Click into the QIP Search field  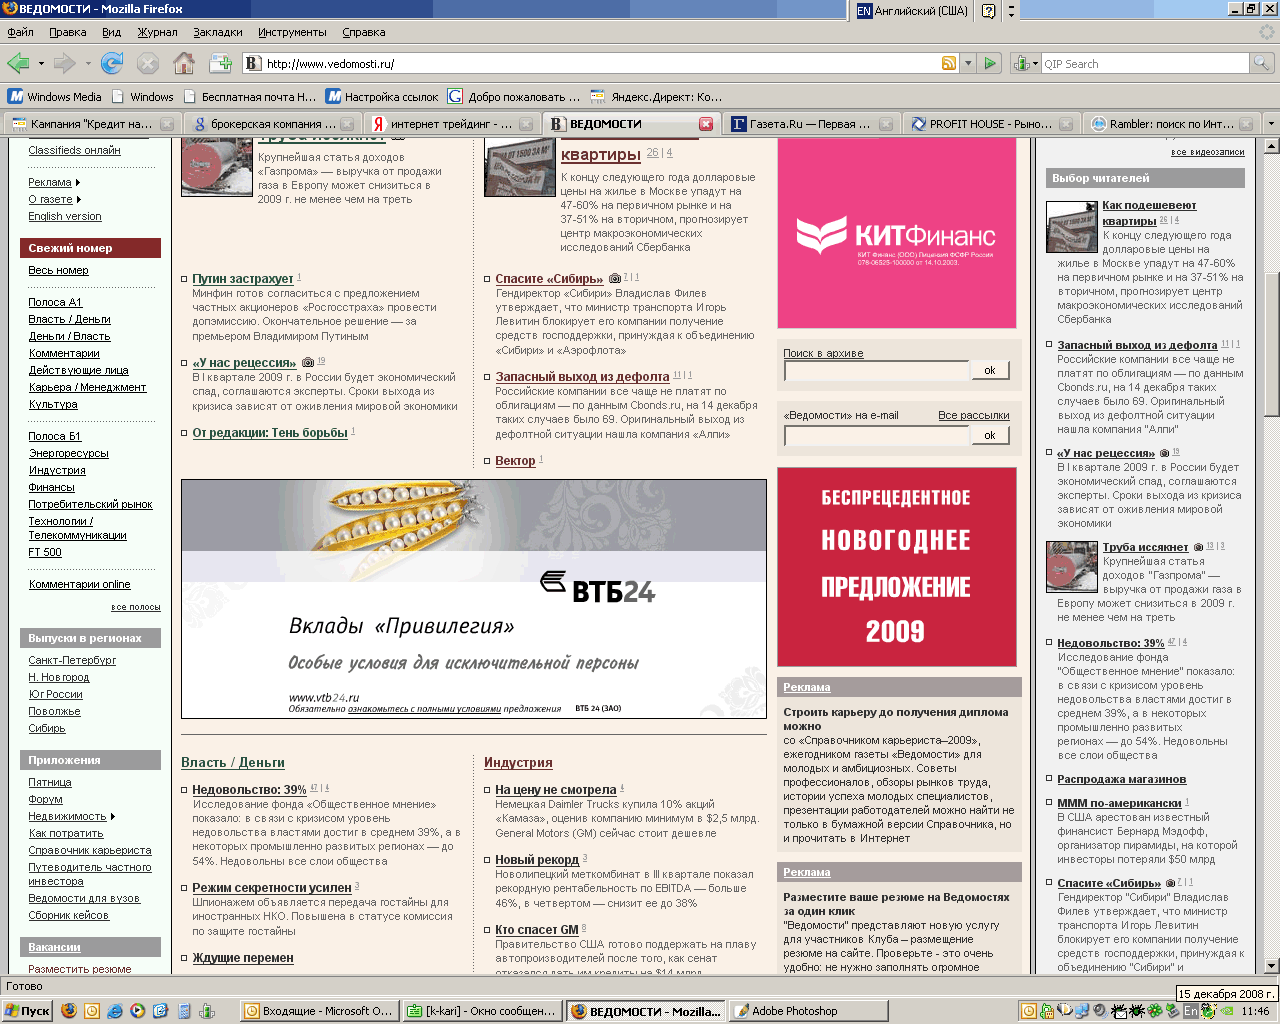[x=1145, y=63]
